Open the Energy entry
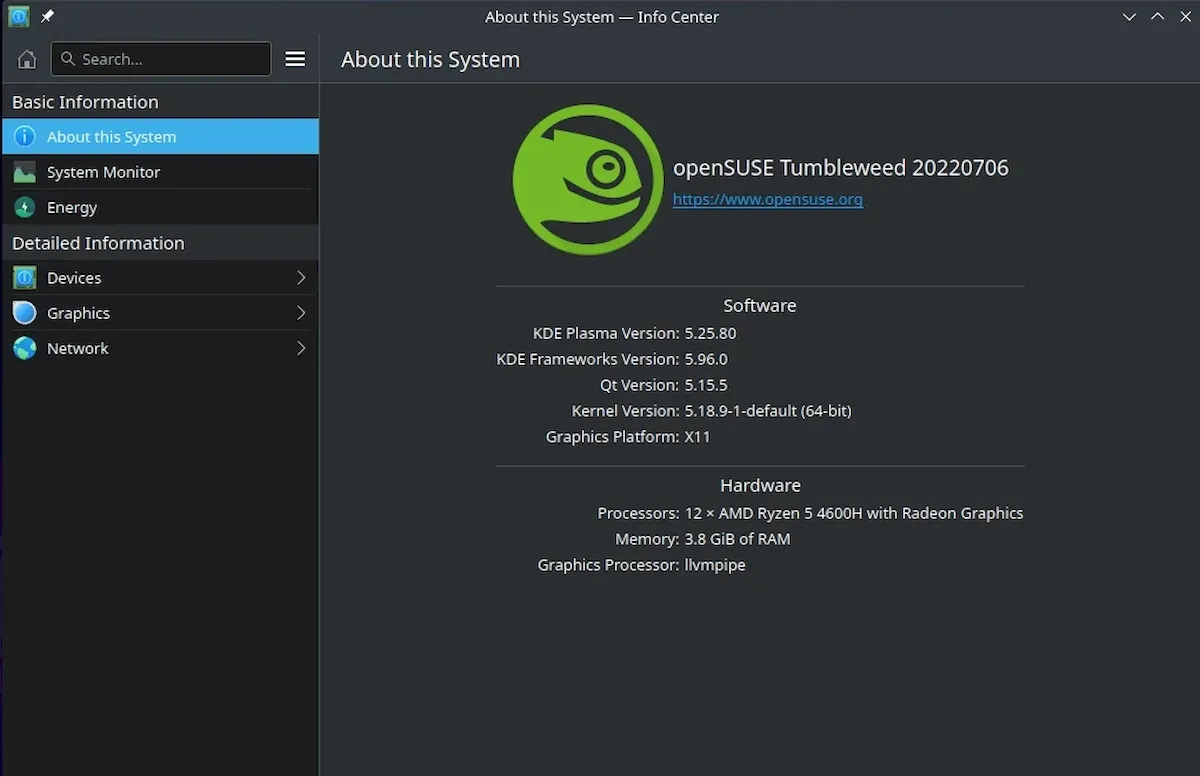Screen dimensions: 1200x776 coord(160,207)
